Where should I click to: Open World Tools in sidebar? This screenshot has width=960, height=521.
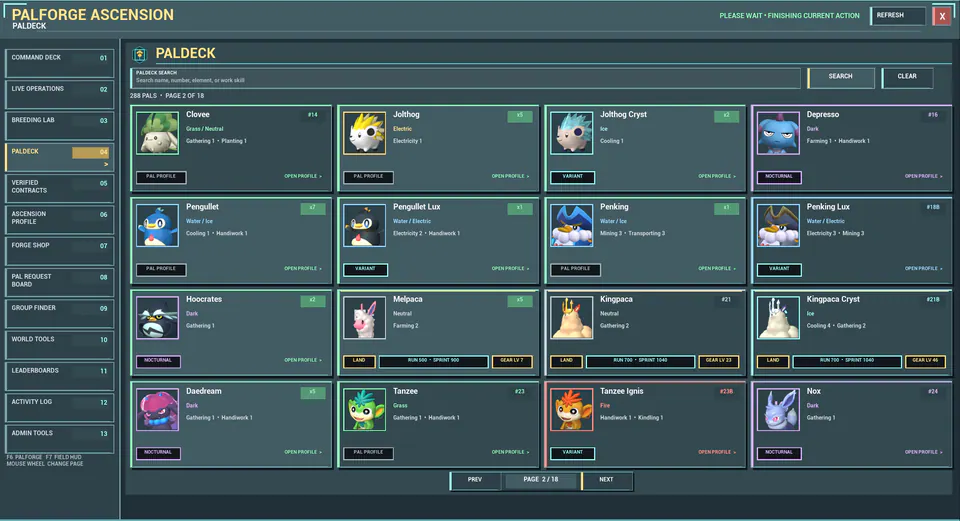coord(59,344)
